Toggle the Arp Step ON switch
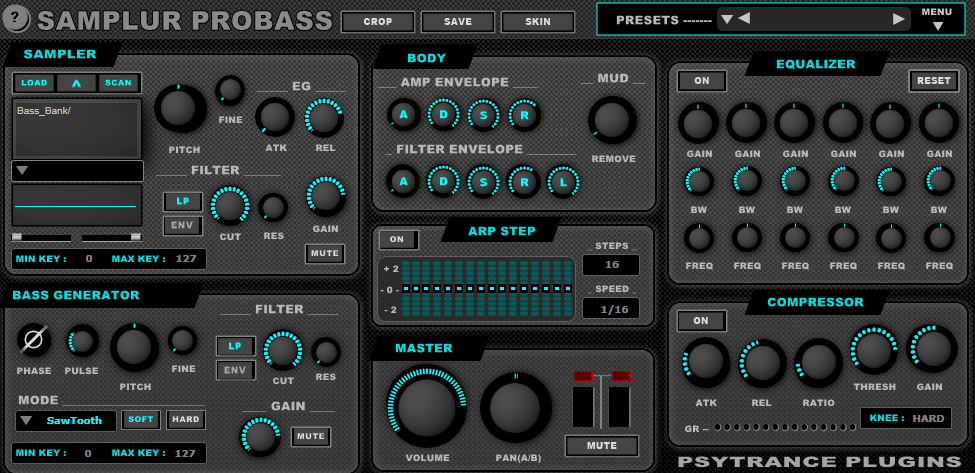 398,239
